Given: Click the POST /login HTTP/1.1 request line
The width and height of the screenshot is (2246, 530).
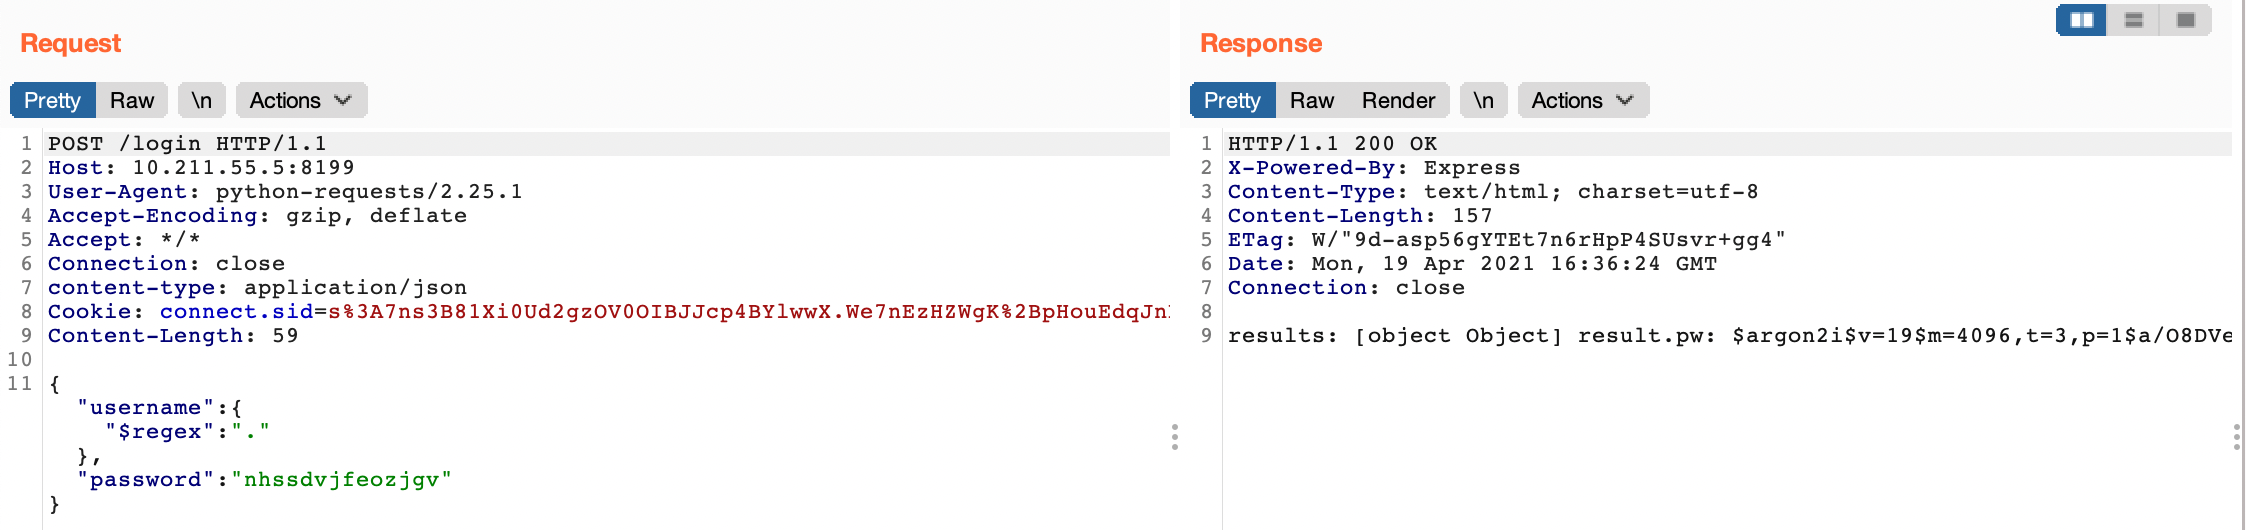Looking at the screenshot, I should [187, 144].
